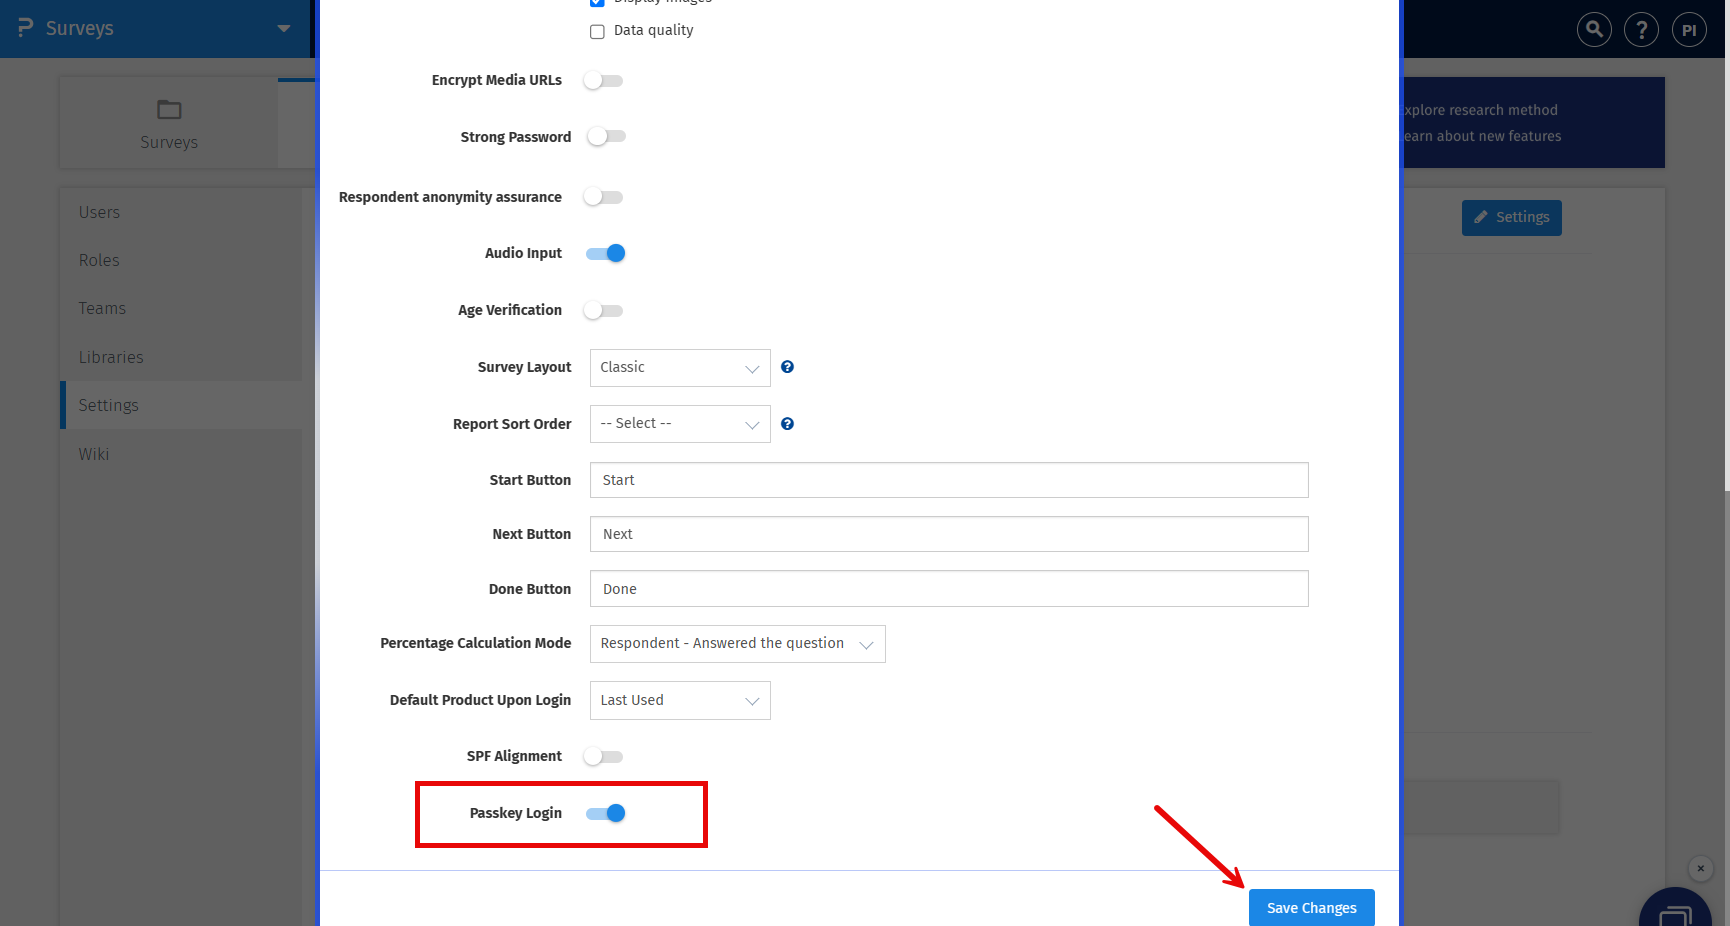This screenshot has width=1730, height=926.
Task: Expand the Surveys product switcher dropdown
Action: [x=284, y=28]
